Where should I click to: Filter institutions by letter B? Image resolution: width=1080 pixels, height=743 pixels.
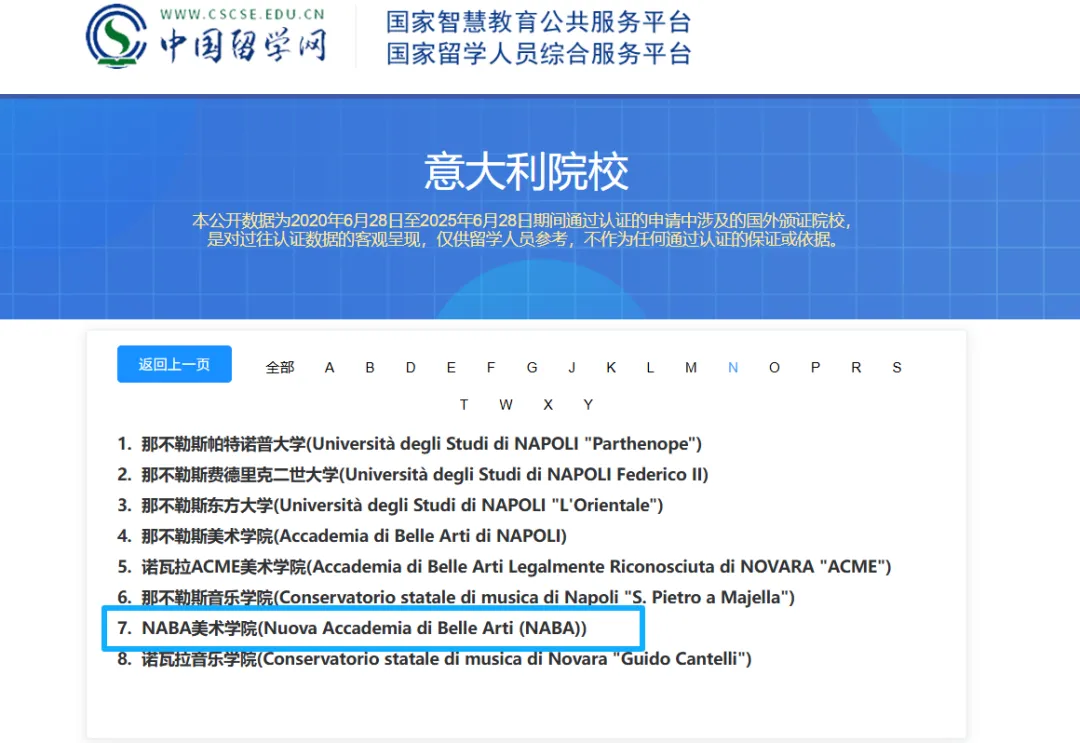point(370,368)
